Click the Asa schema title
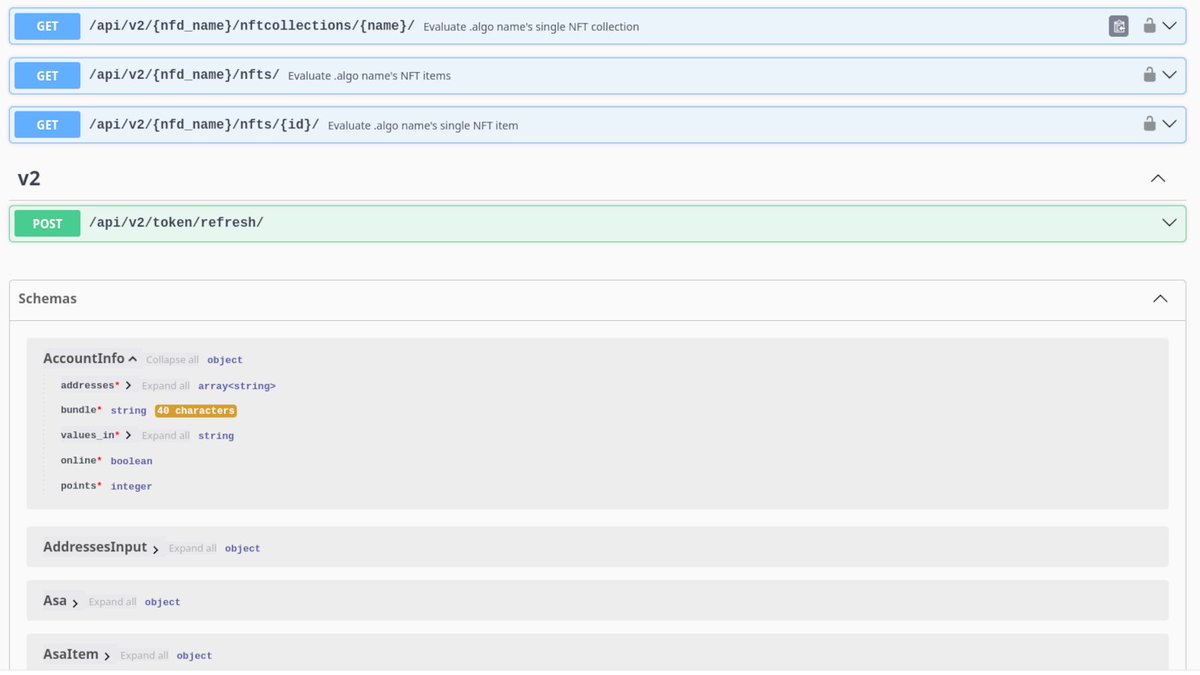The width and height of the screenshot is (1200, 675). 55,601
